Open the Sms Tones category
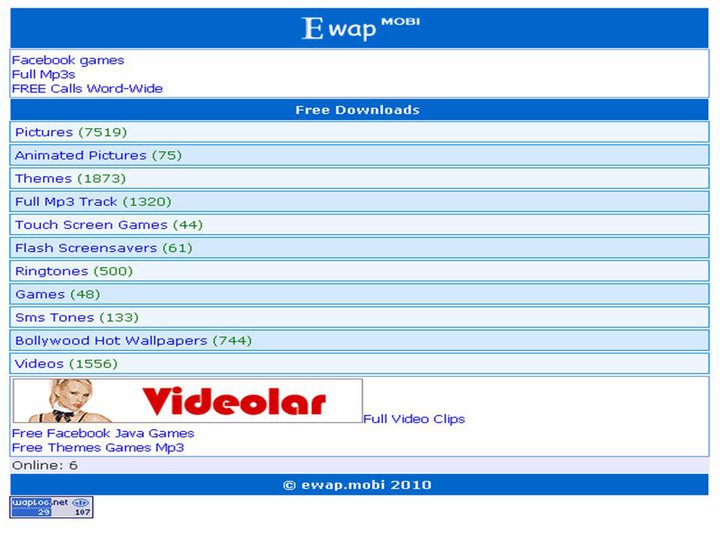The width and height of the screenshot is (720, 540). pos(360,317)
